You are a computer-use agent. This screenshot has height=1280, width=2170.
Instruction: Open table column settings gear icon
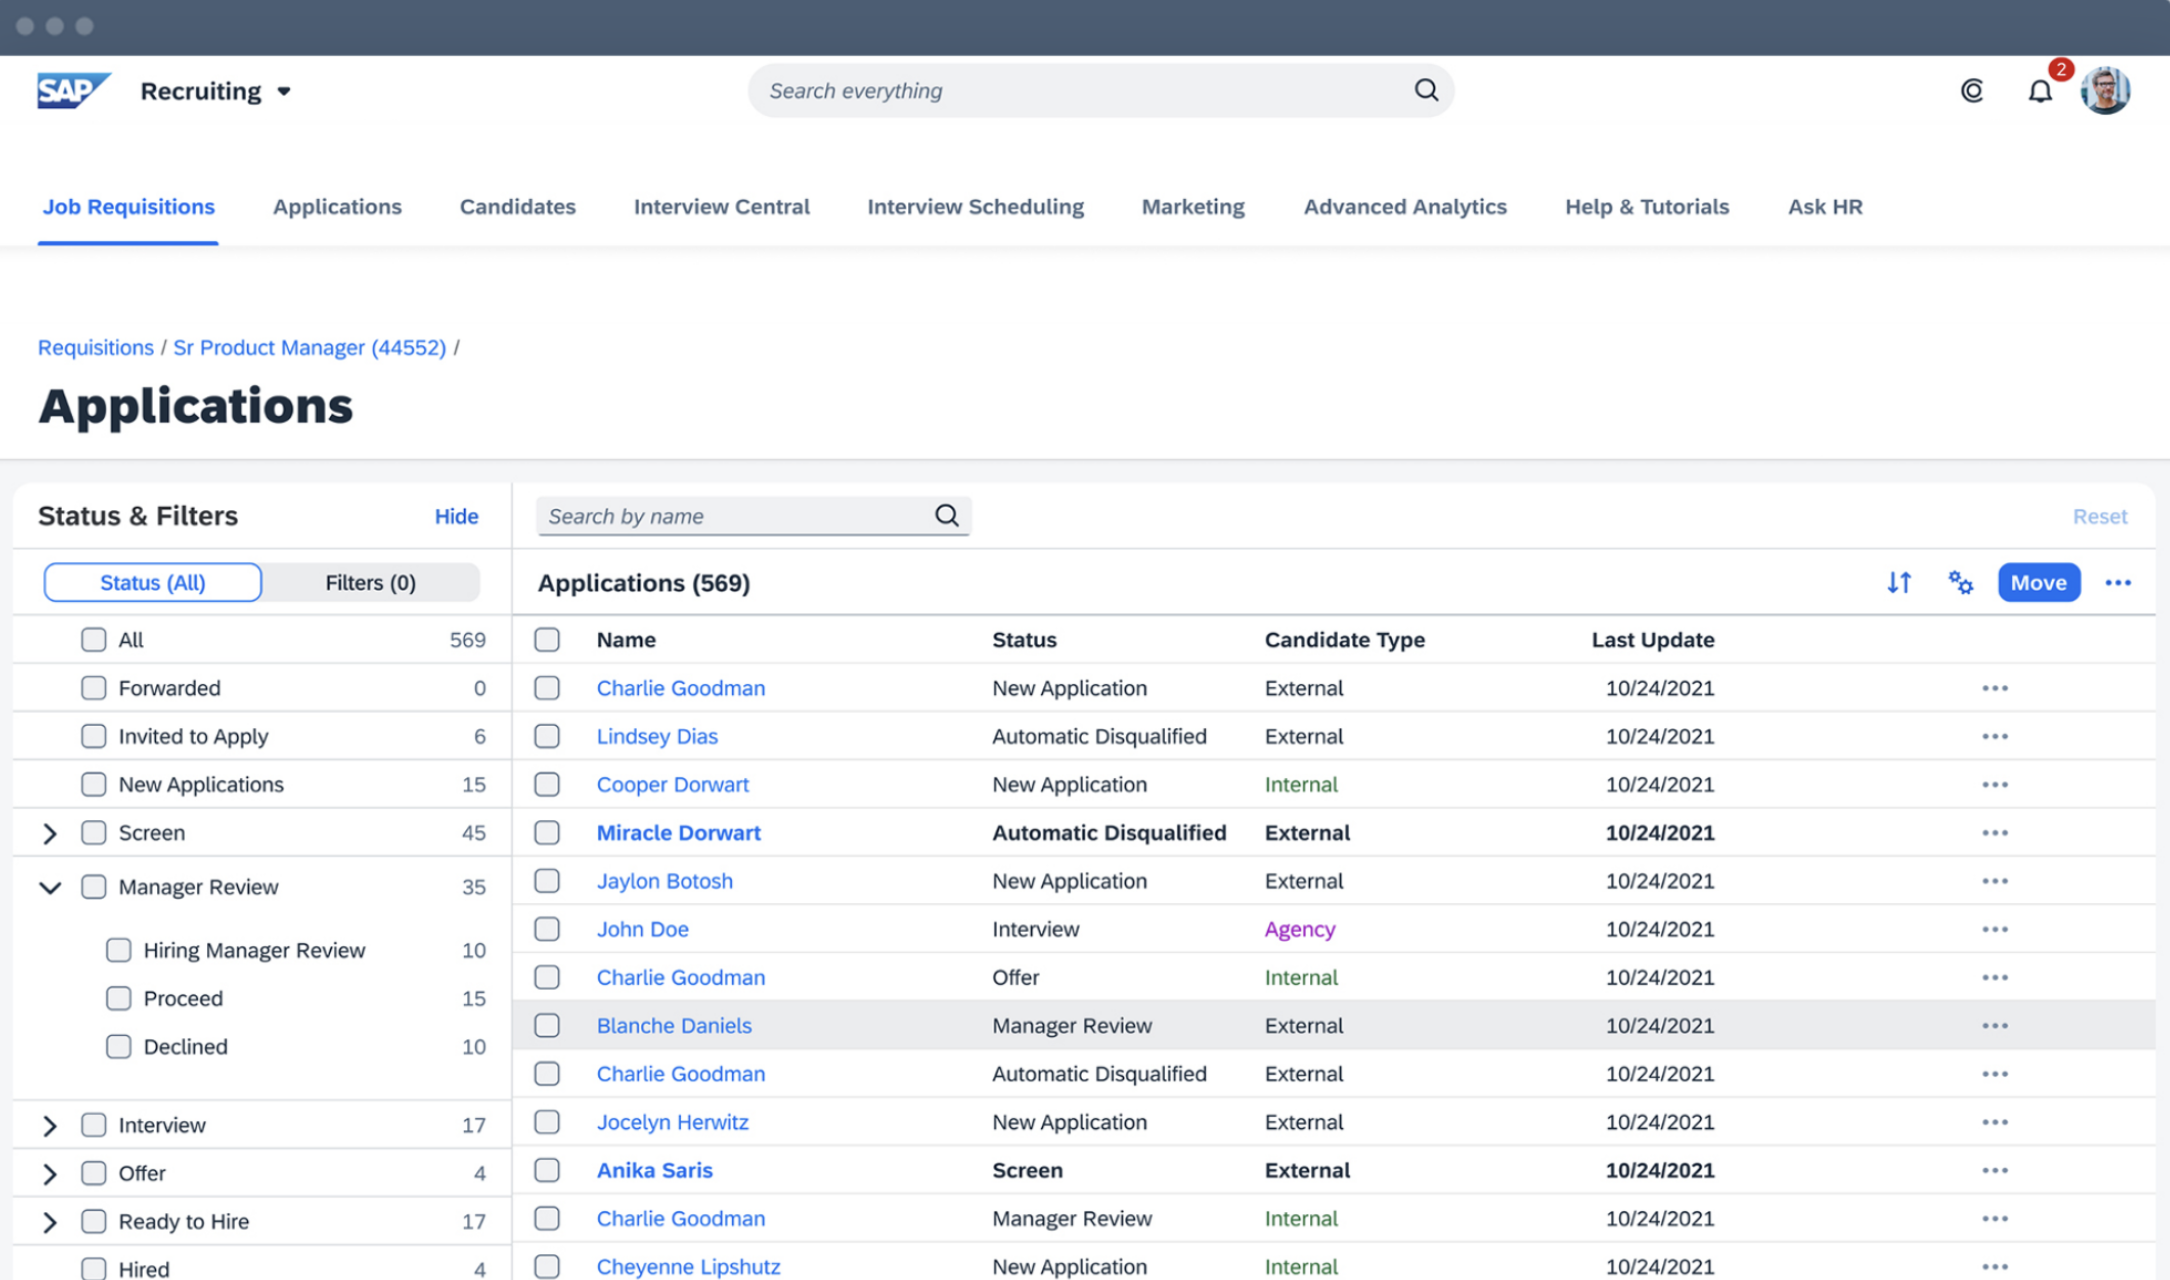1960,582
